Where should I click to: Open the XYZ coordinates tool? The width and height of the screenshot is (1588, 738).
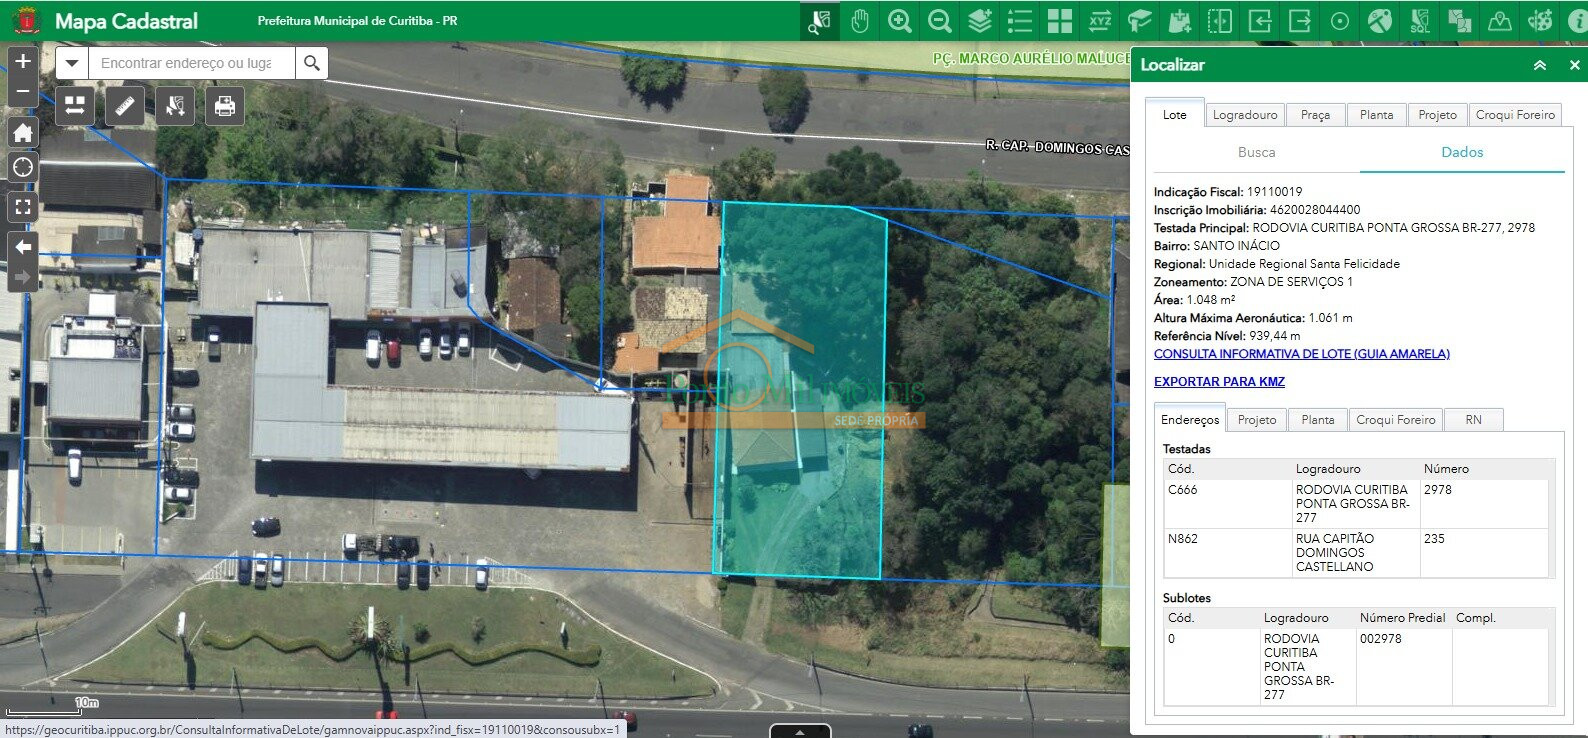coord(1100,21)
